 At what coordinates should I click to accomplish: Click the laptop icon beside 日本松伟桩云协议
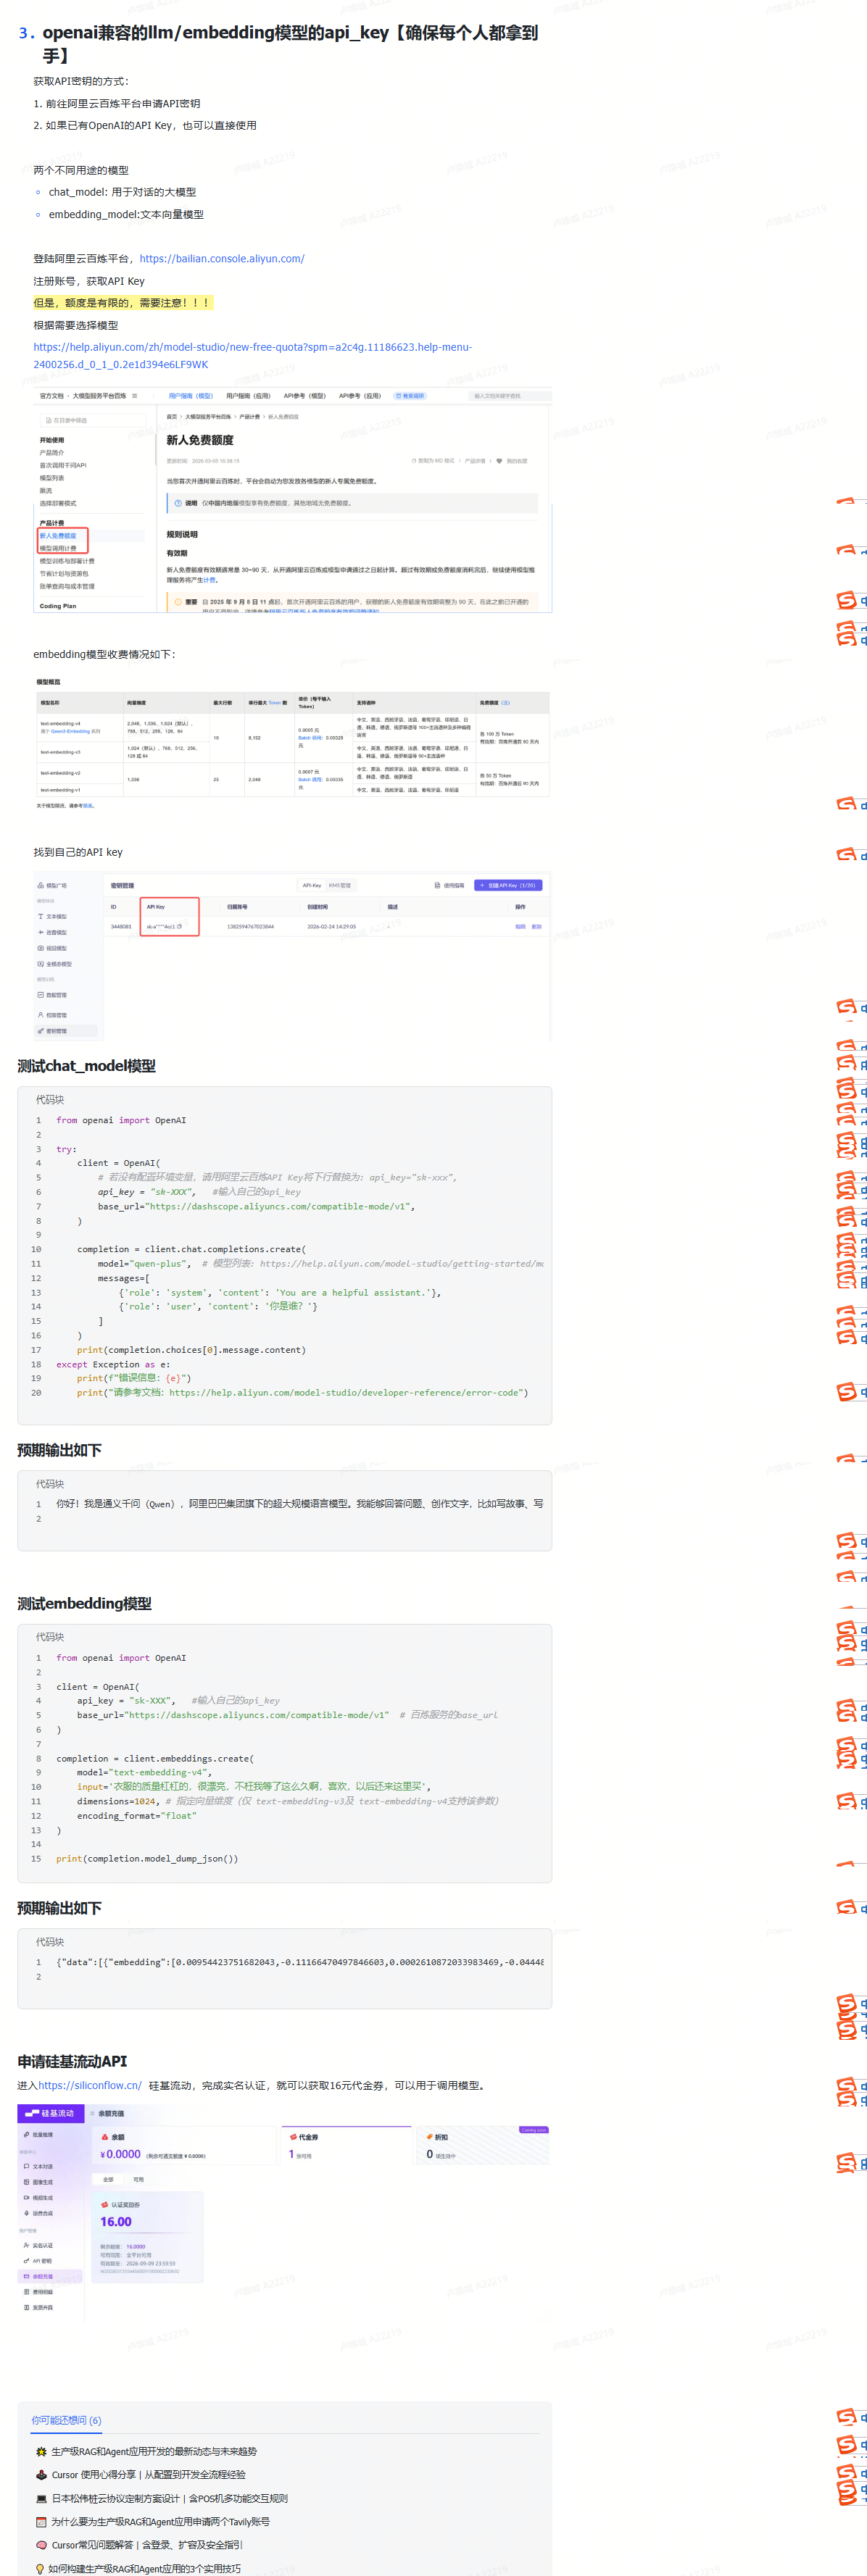tap(41, 2498)
